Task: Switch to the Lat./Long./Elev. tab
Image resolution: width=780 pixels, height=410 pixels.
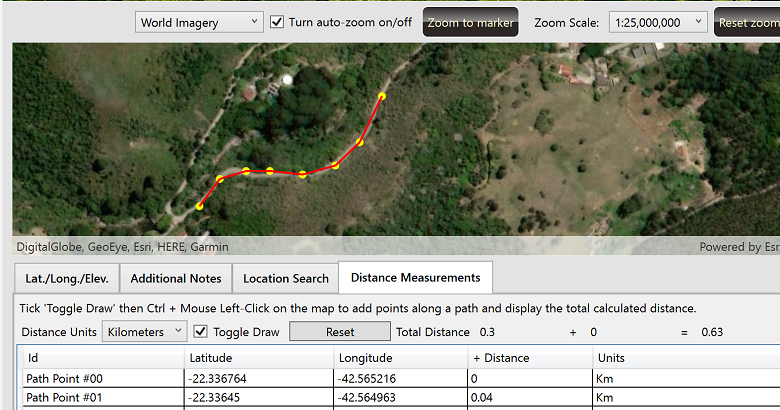Action: click(x=67, y=279)
